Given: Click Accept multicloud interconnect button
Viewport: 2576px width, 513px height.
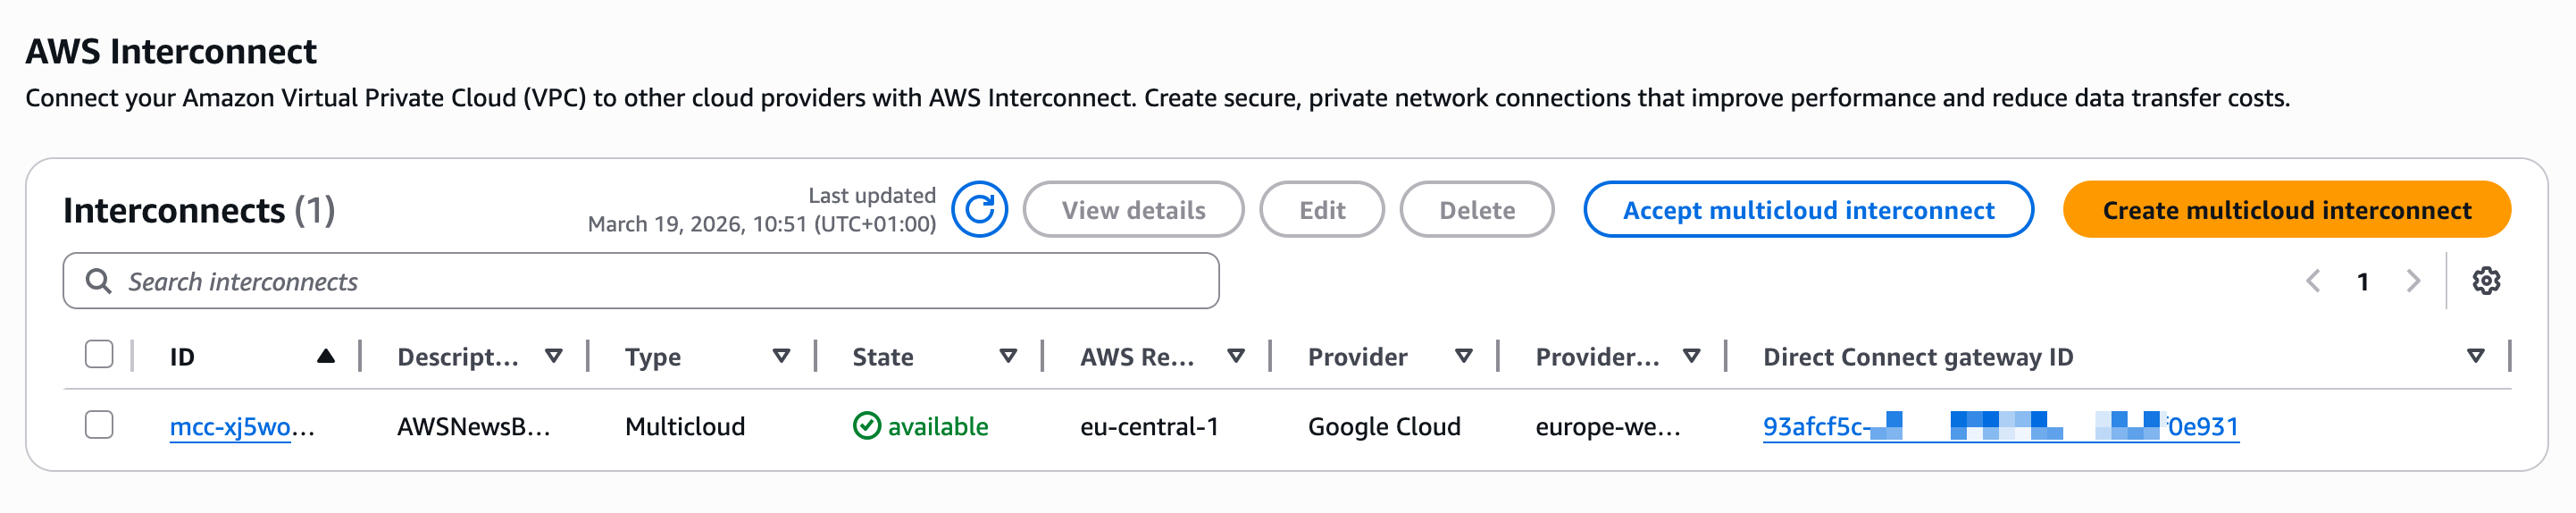Looking at the screenshot, I should (x=1807, y=210).
